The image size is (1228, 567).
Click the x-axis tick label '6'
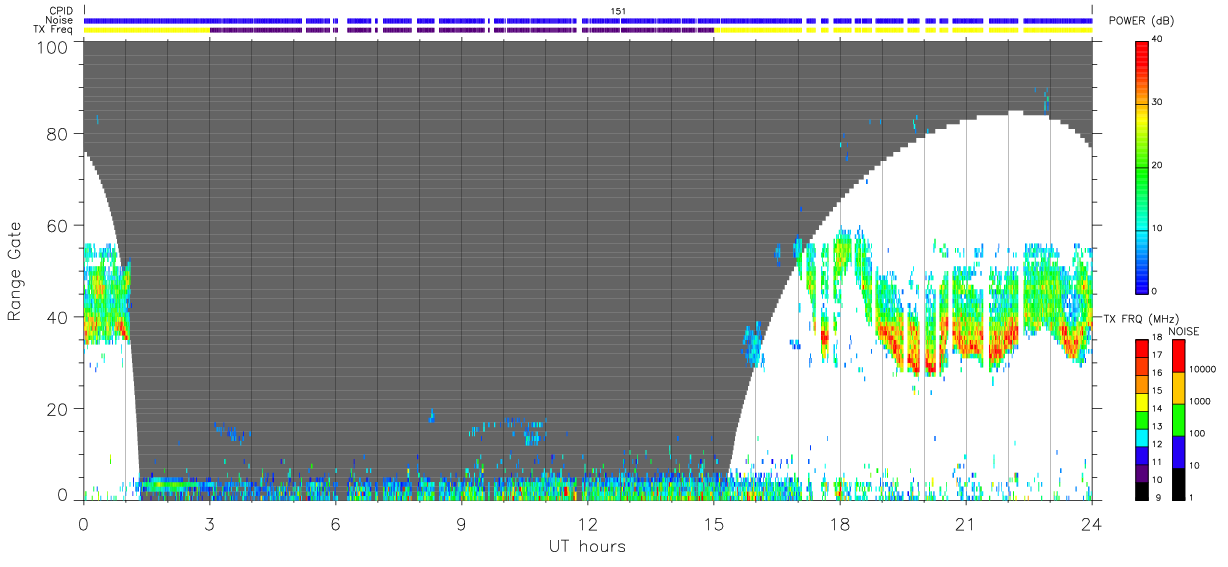click(x=336, y=524)
